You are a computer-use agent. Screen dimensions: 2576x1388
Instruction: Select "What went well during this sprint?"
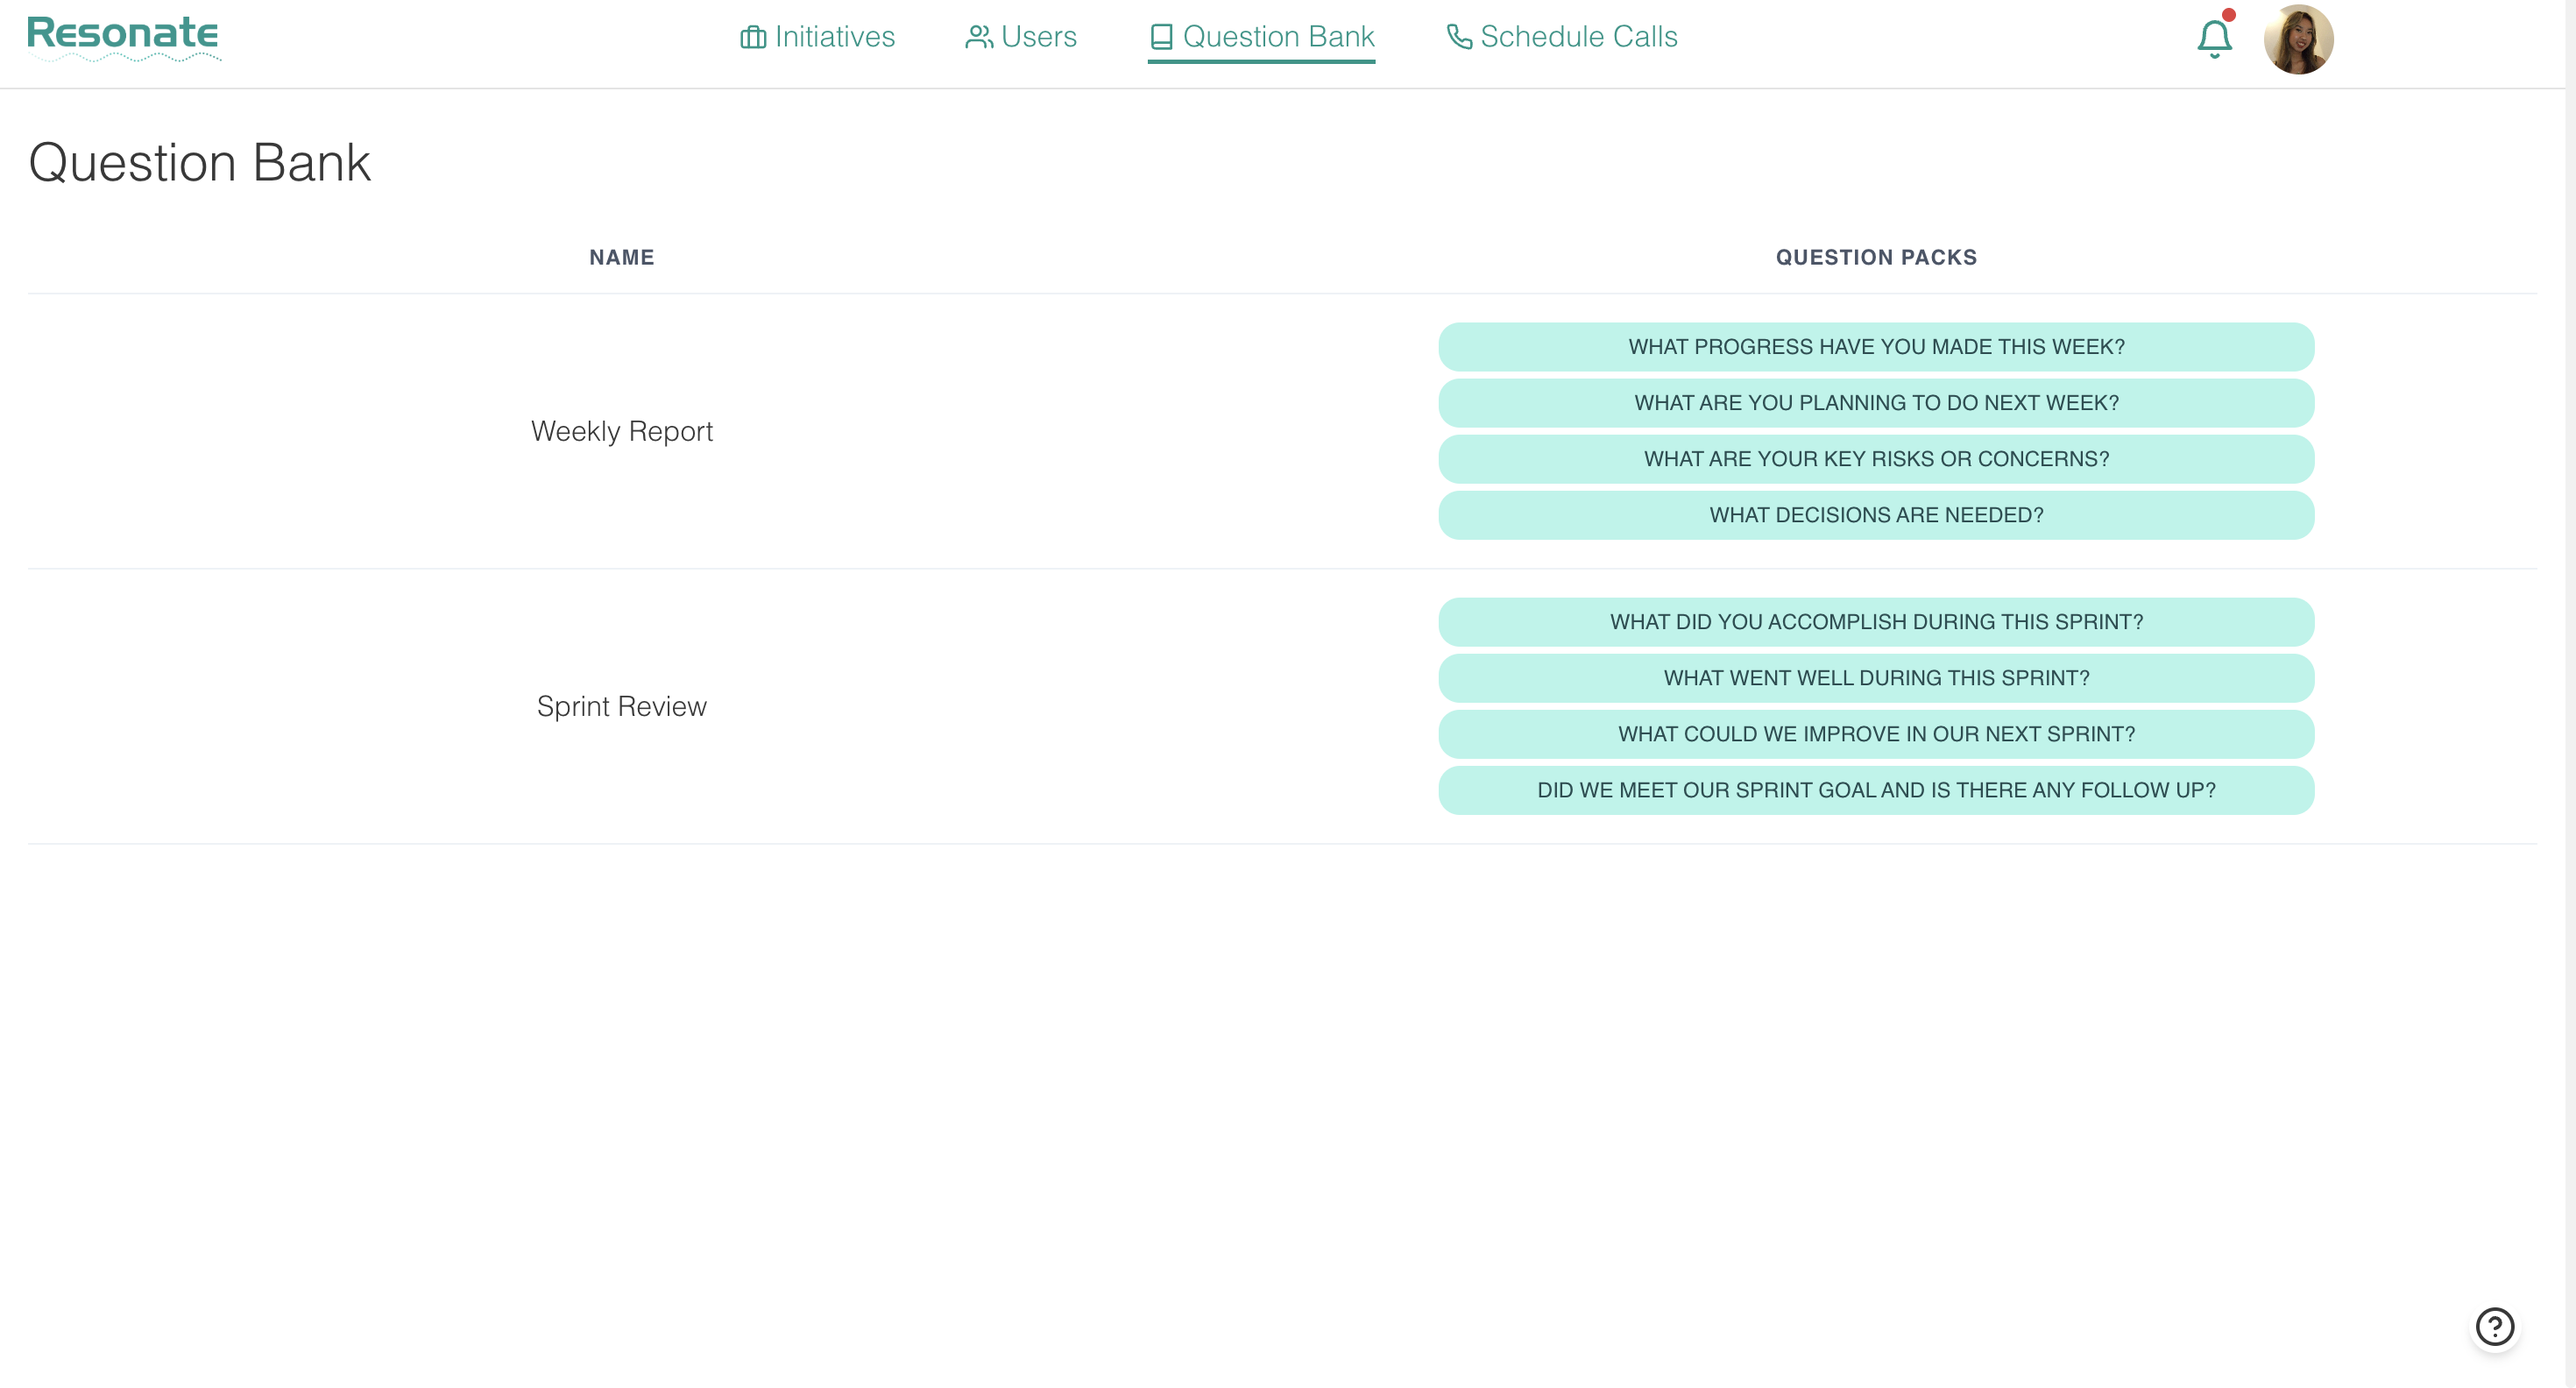(x=1876, y=678)
